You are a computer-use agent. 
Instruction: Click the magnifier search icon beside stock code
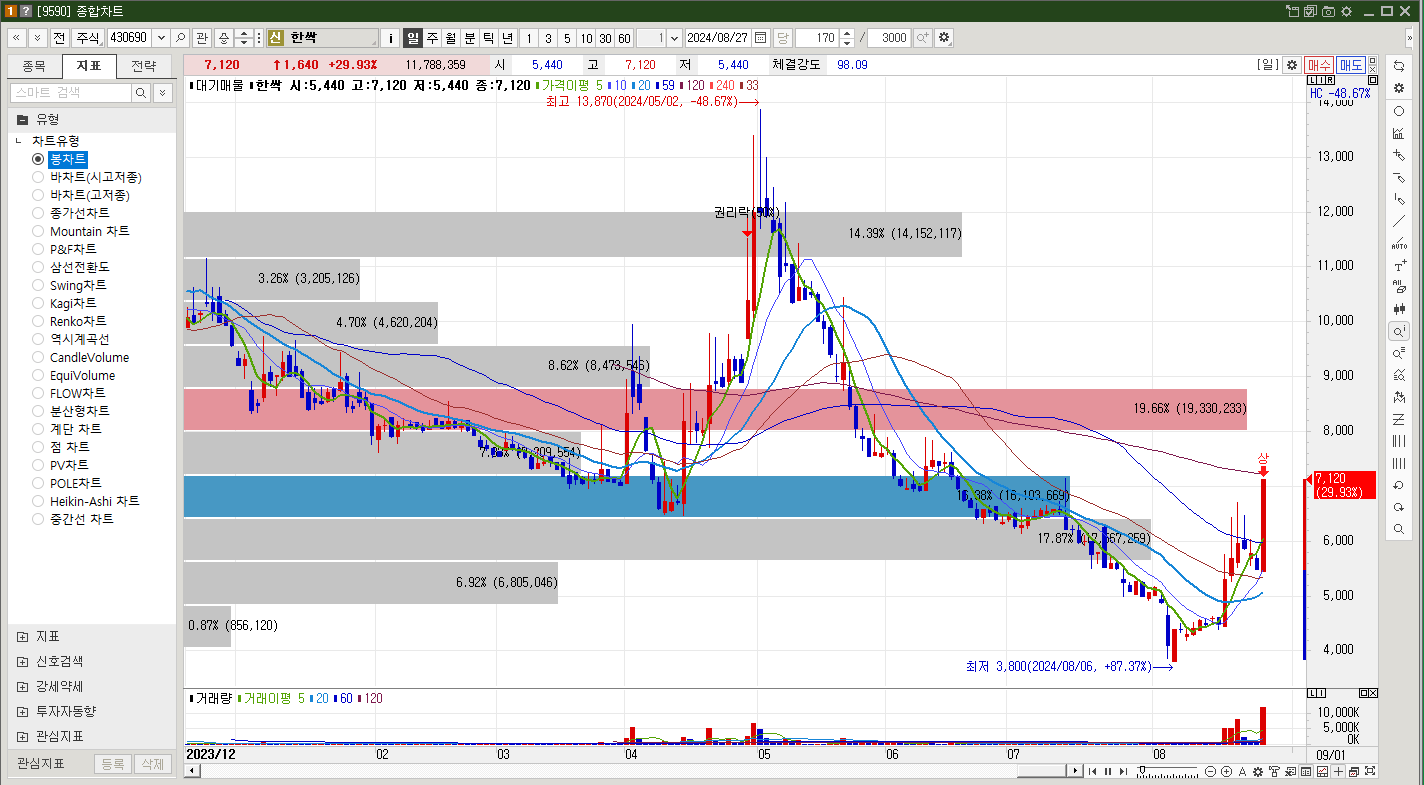click(180, 38)
